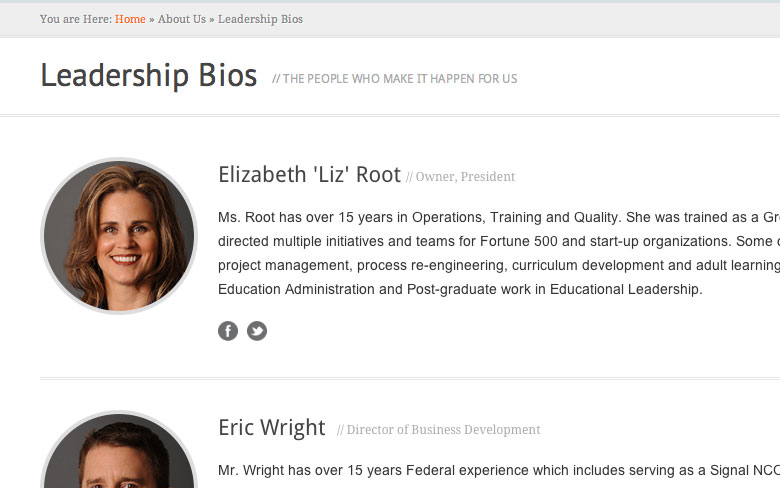Go to Home via breadcrumb
Screen dimensions: 780x488
click(130, 19)
